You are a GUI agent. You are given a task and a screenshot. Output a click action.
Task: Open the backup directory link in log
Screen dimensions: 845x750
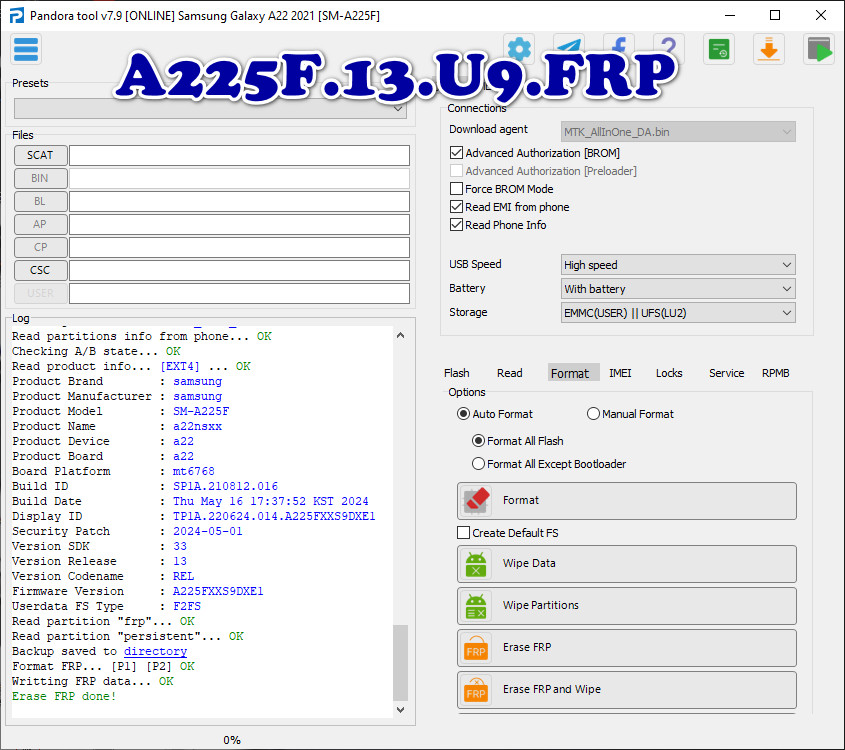155,651
